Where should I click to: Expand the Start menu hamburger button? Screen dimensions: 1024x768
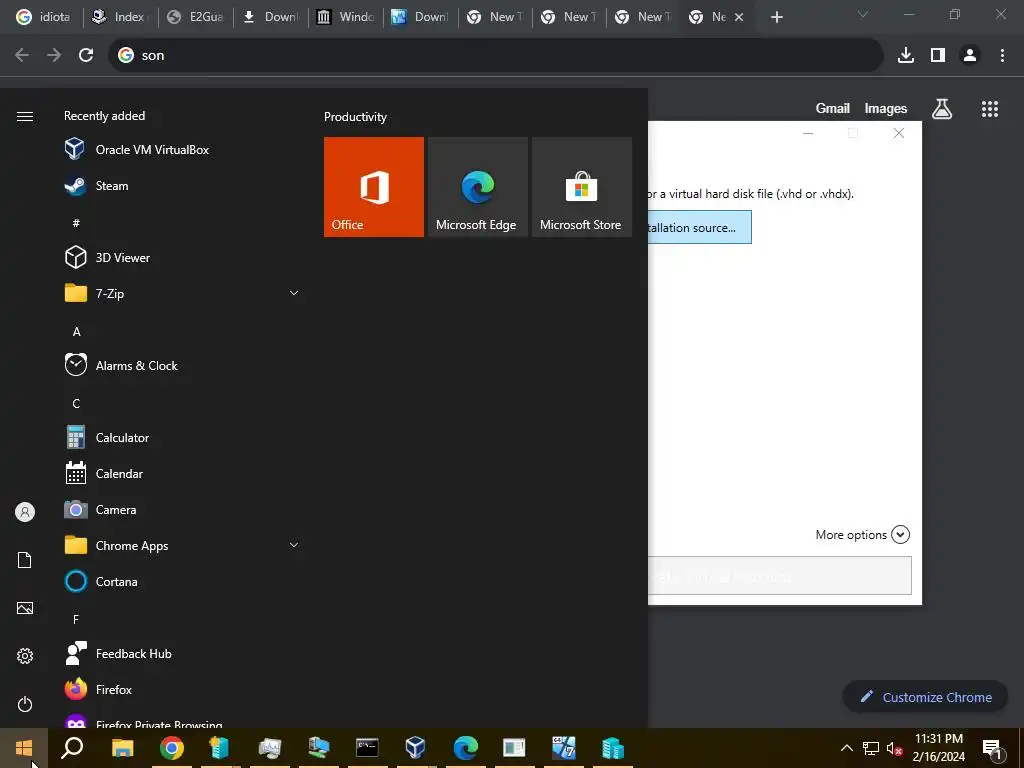(x=25, y=116)
